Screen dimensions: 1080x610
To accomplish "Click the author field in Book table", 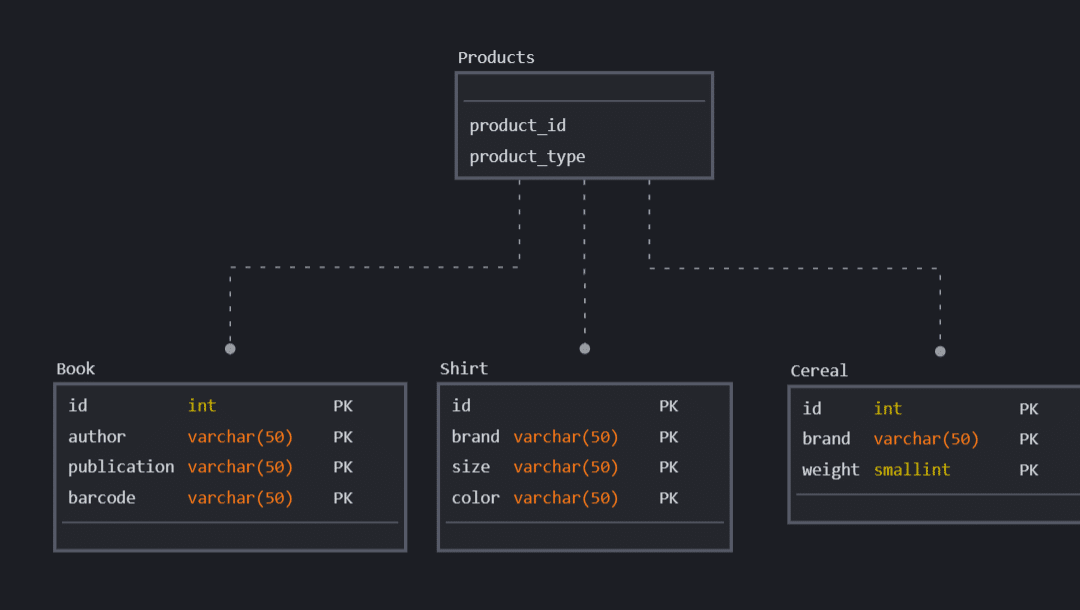I will pos(97,437).
